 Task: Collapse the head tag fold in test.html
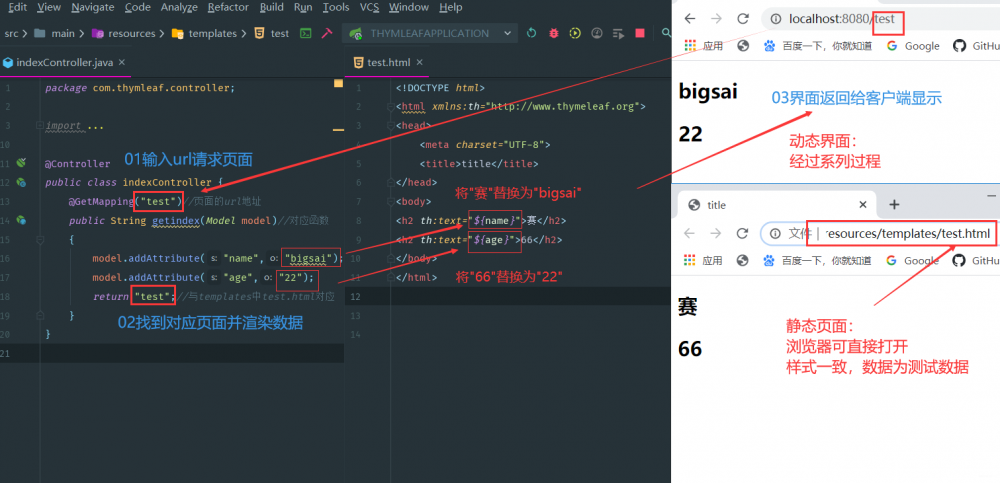pyautogui.click(x=390, y=126)
